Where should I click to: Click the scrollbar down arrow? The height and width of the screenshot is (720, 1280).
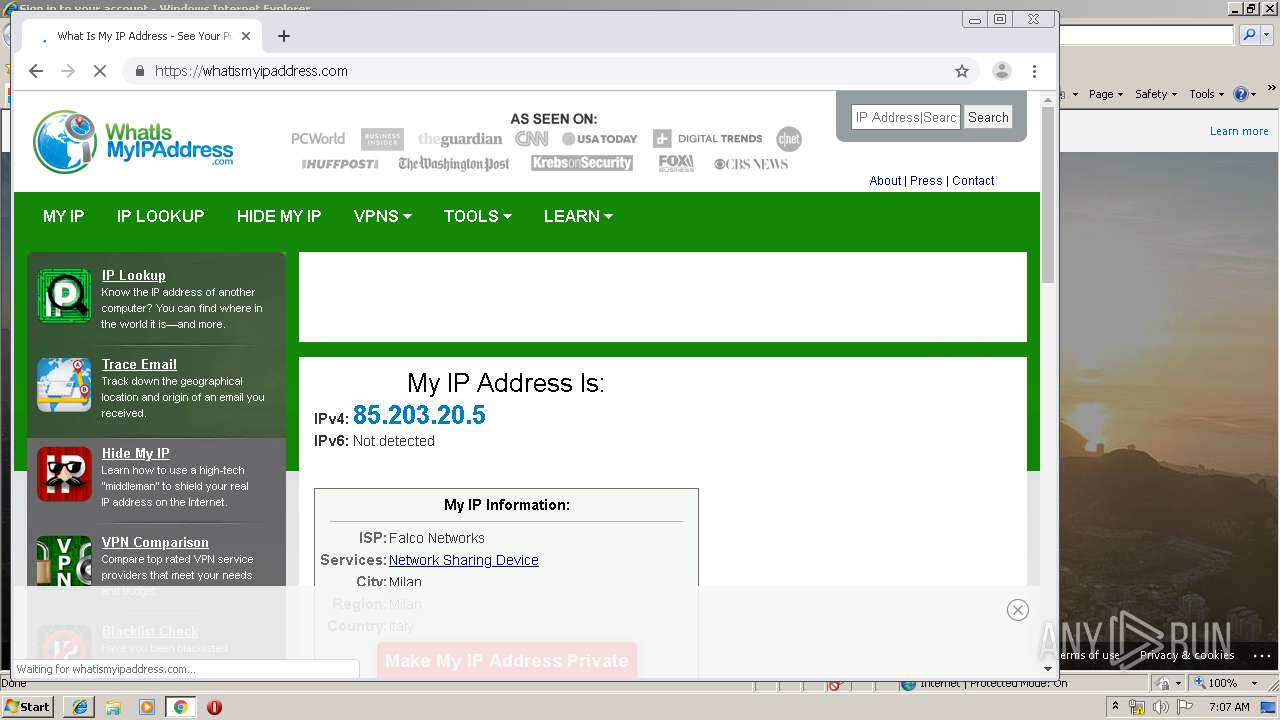(x=1048, y=668)
